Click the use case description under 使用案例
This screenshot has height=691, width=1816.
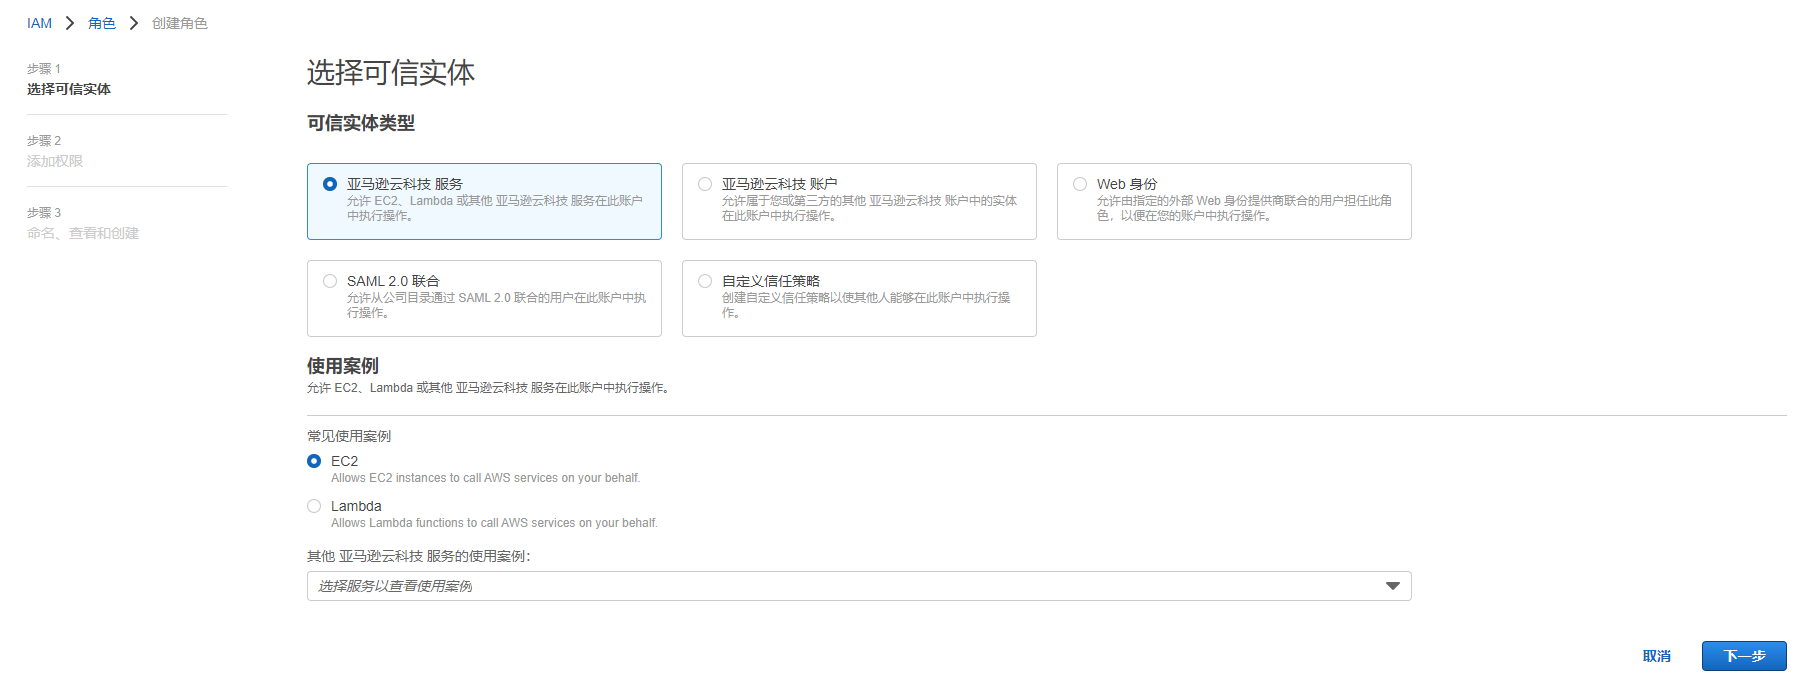pyautogui.click(x=488, y=388)
